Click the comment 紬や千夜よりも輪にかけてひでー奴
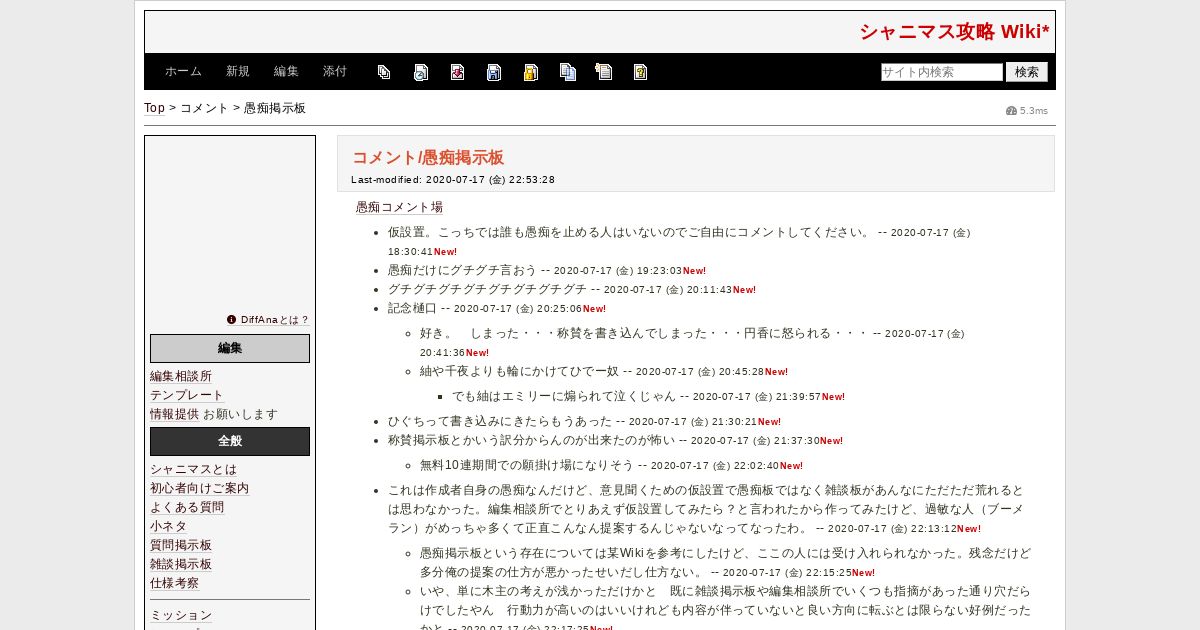Image resolution: width=1200 pixels, height=630 pixels. [x=519, y=372]
